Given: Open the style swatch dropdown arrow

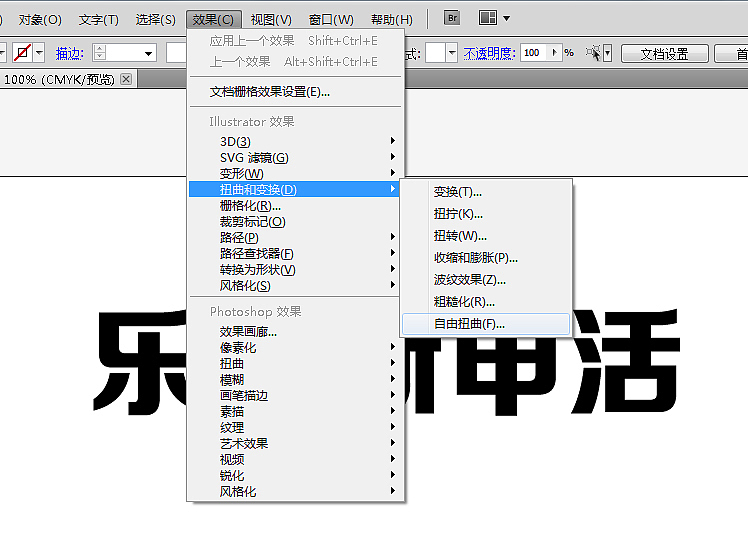Looking at the screenshot, I should click(x=452, y=53).
